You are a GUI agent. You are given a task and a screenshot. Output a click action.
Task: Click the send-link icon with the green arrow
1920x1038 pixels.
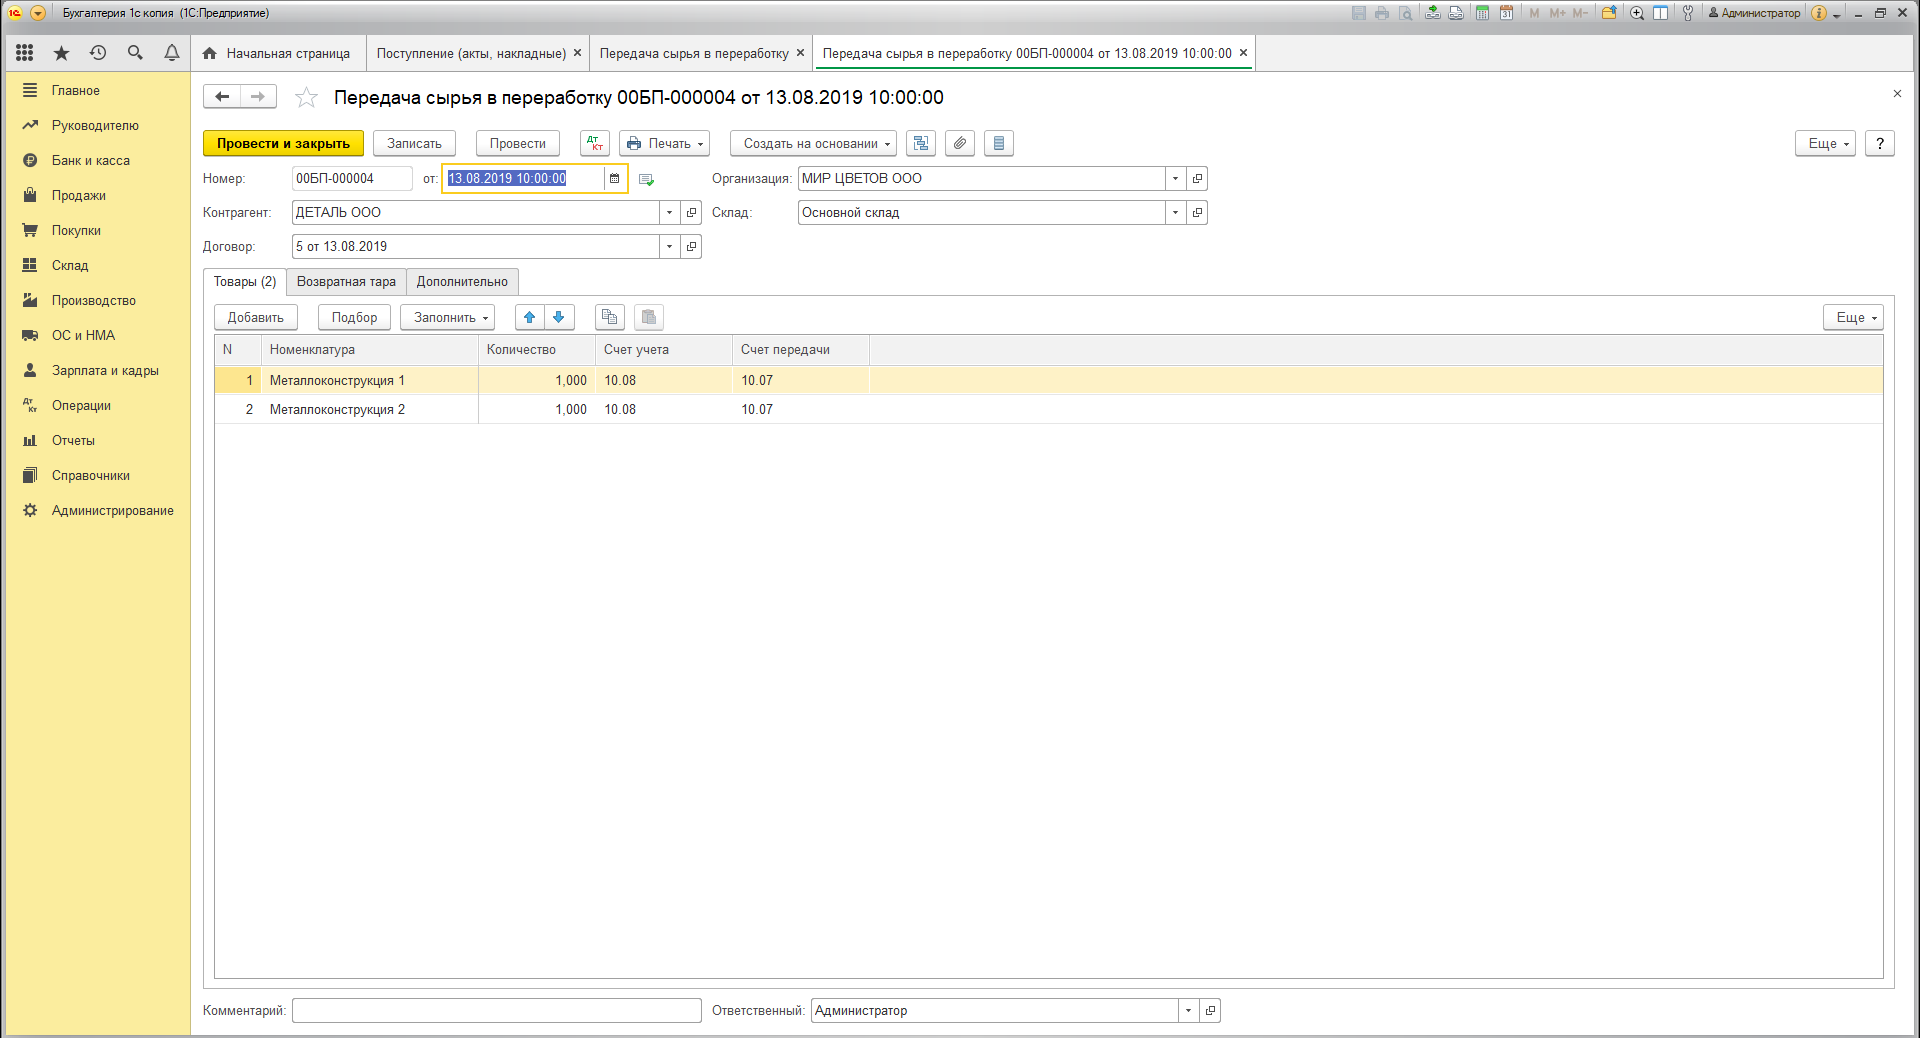coord(1433,13)
